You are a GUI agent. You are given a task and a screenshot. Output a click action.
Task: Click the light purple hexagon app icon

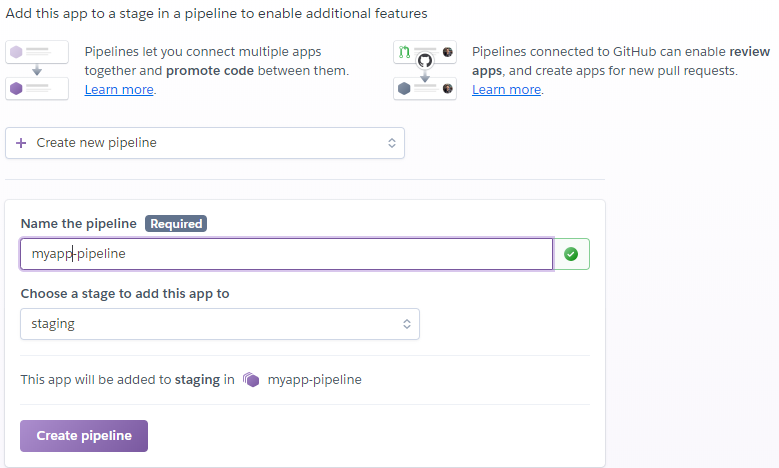tap(16, 52)
